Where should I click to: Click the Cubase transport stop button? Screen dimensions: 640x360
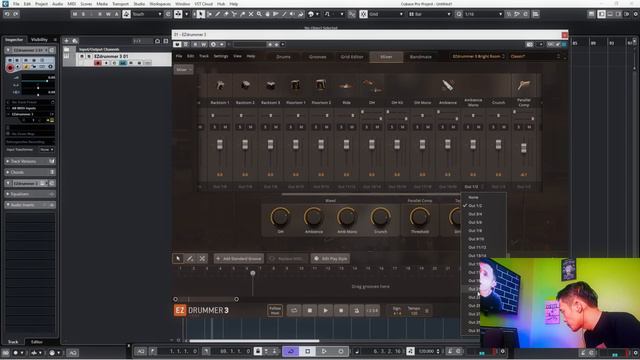pyautogui.click(x=307, y=351)
